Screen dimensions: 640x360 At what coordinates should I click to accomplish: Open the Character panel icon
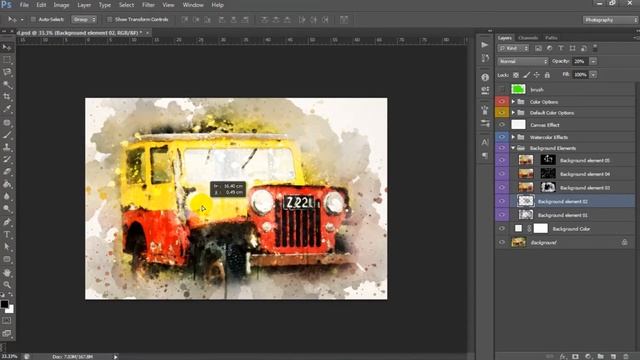pyautogui.click(x=485, y=142)
